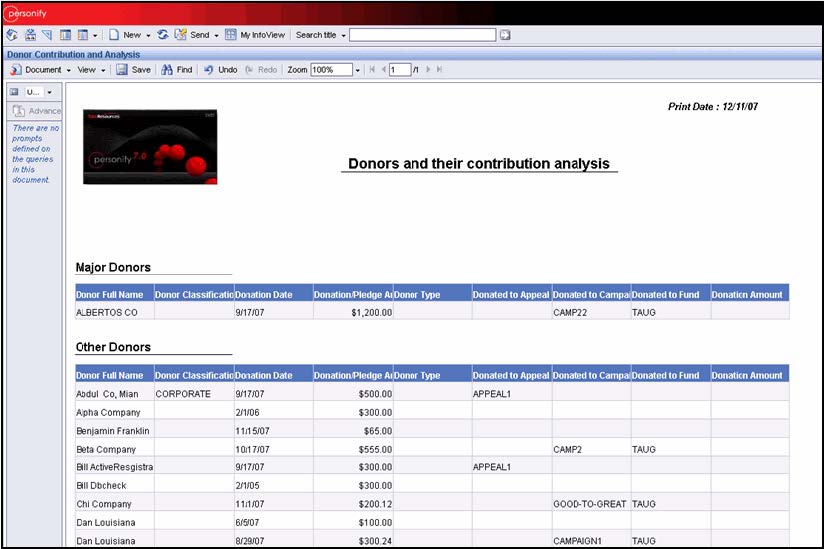Click the search go button beside the field
The height and width of the screenshot is (549, 824).
click(x=505, y=35)
